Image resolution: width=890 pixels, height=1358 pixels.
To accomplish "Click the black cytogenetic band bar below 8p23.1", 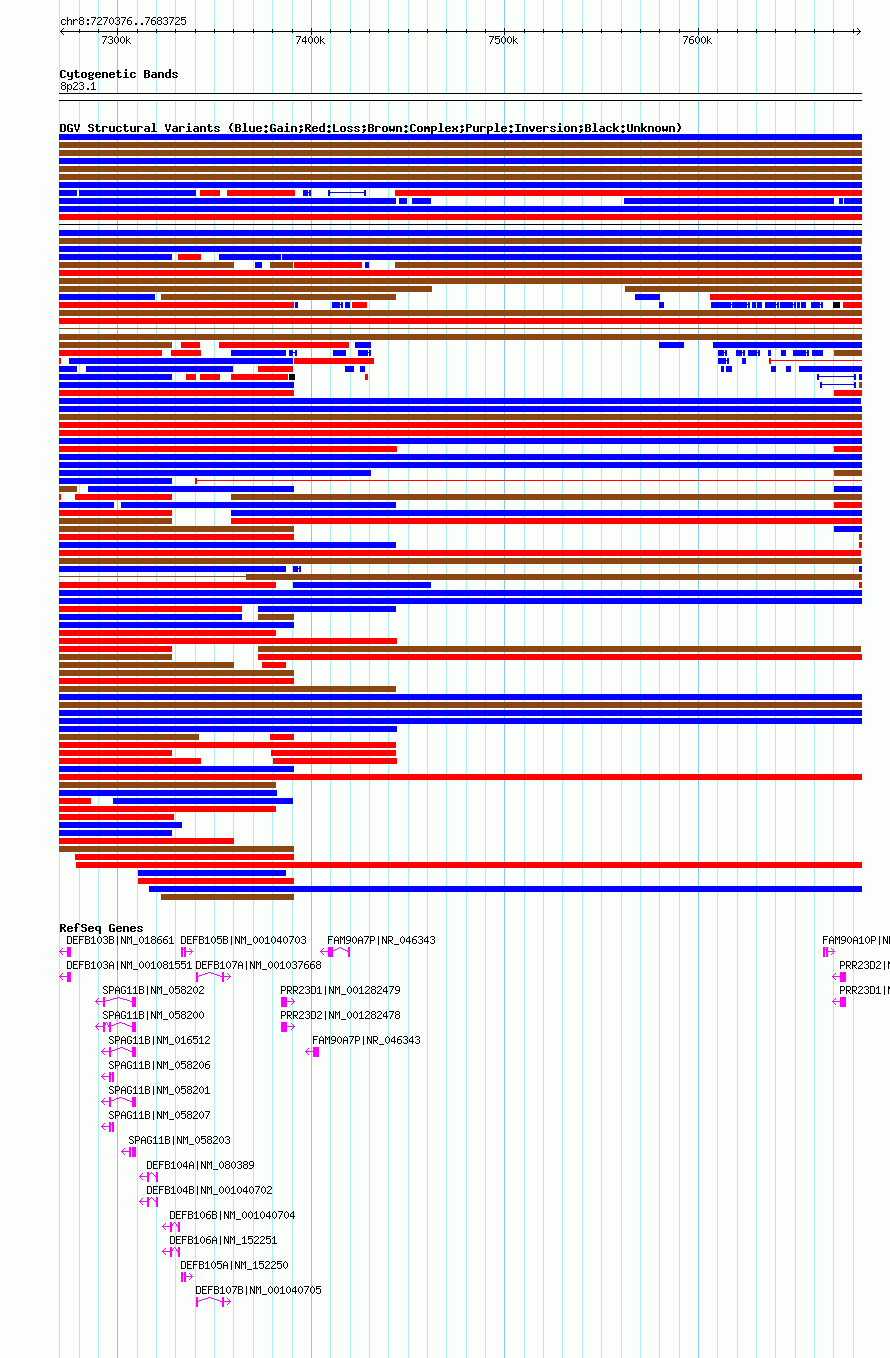I will tap(460, 97).
